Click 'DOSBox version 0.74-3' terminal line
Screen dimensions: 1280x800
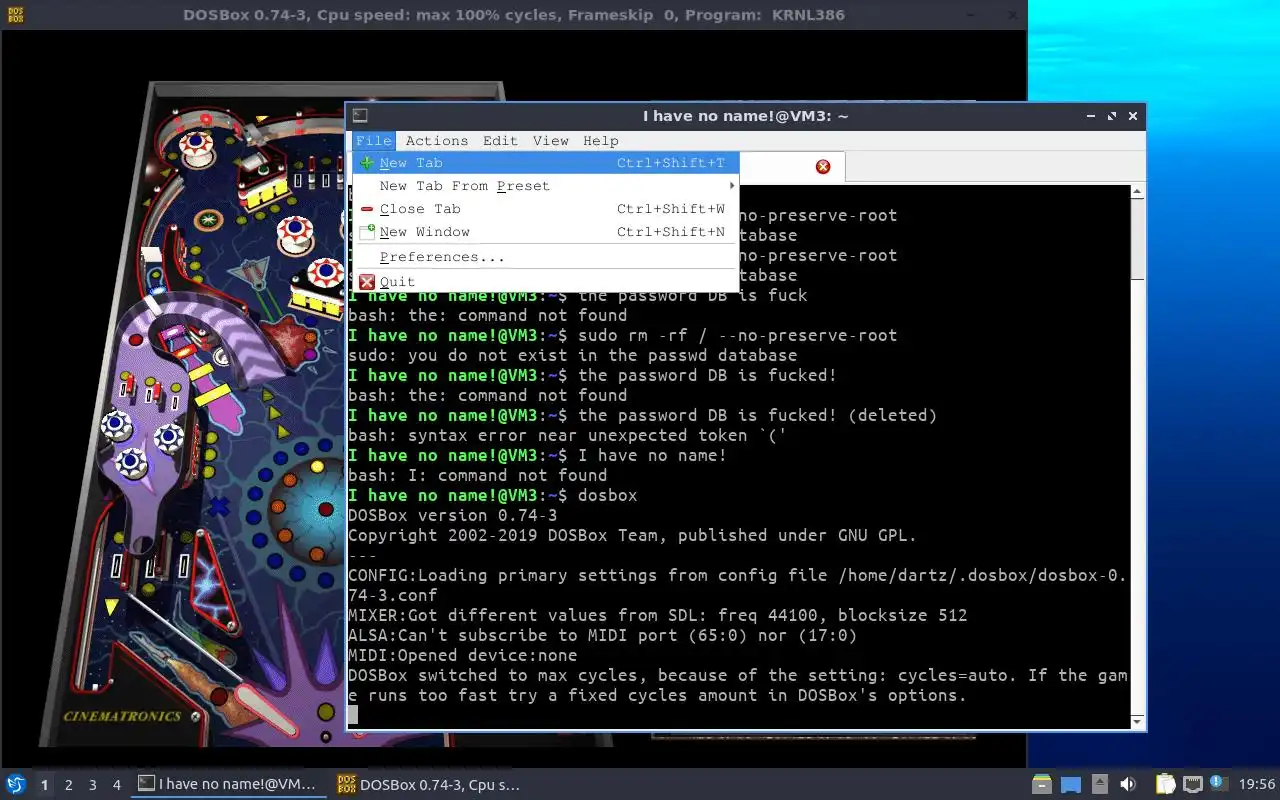pyautogui.click(x=452, y=515)
